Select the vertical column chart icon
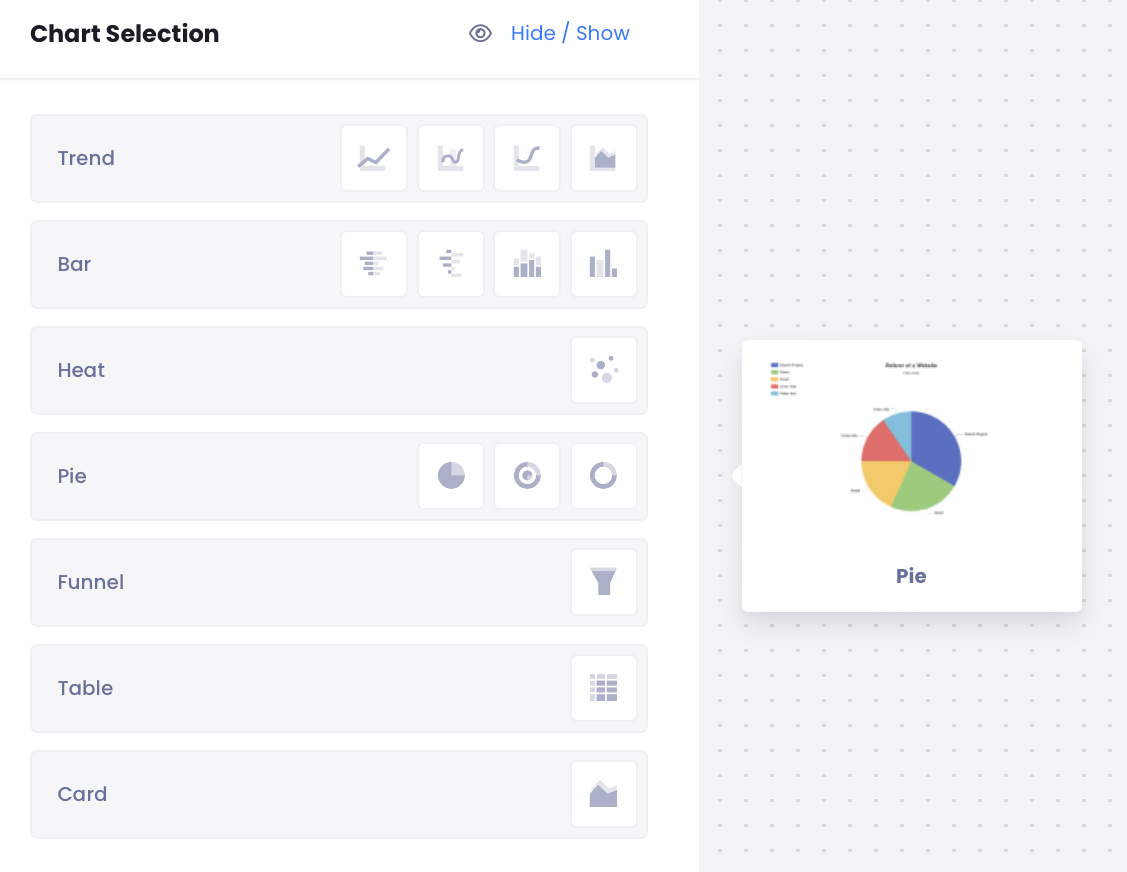The image size is (1127, 872). pyautogui.click(x=604, y=264)
